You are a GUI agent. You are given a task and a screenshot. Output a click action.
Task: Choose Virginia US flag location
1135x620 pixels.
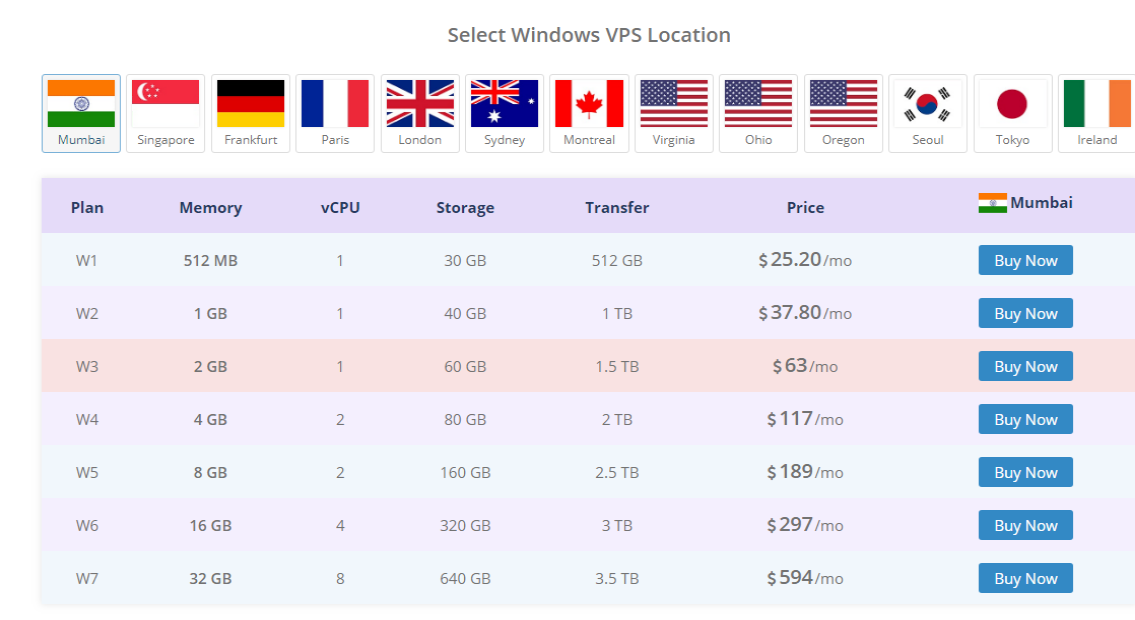pos(674,114)
